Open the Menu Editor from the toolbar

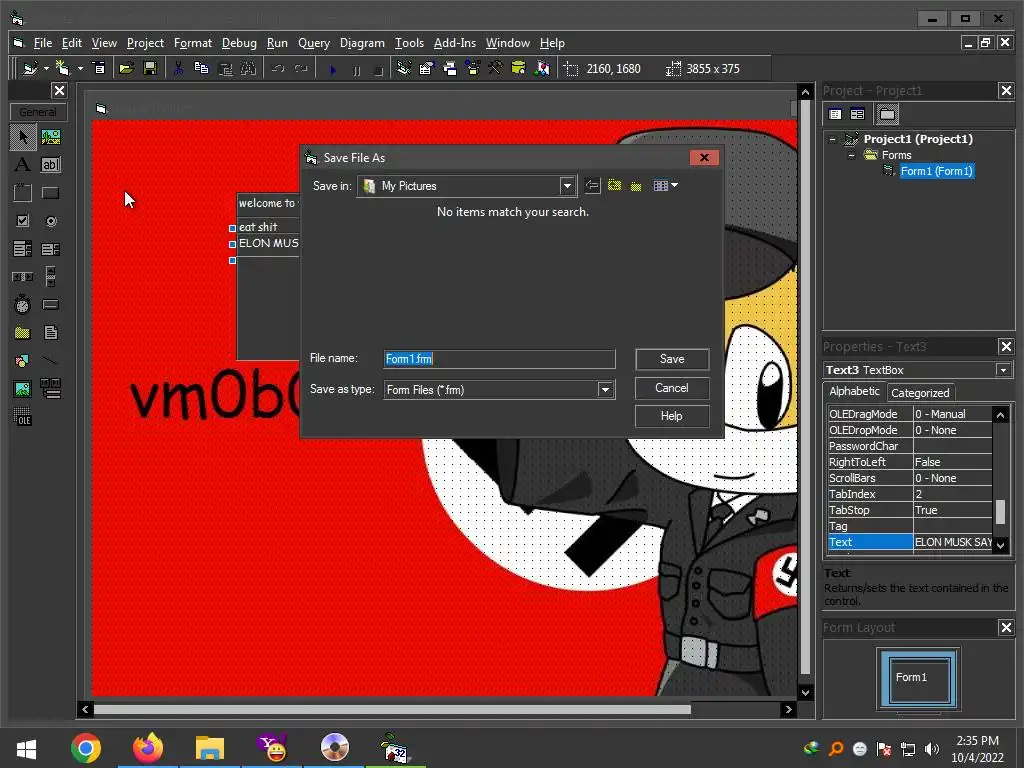(99, 68)
